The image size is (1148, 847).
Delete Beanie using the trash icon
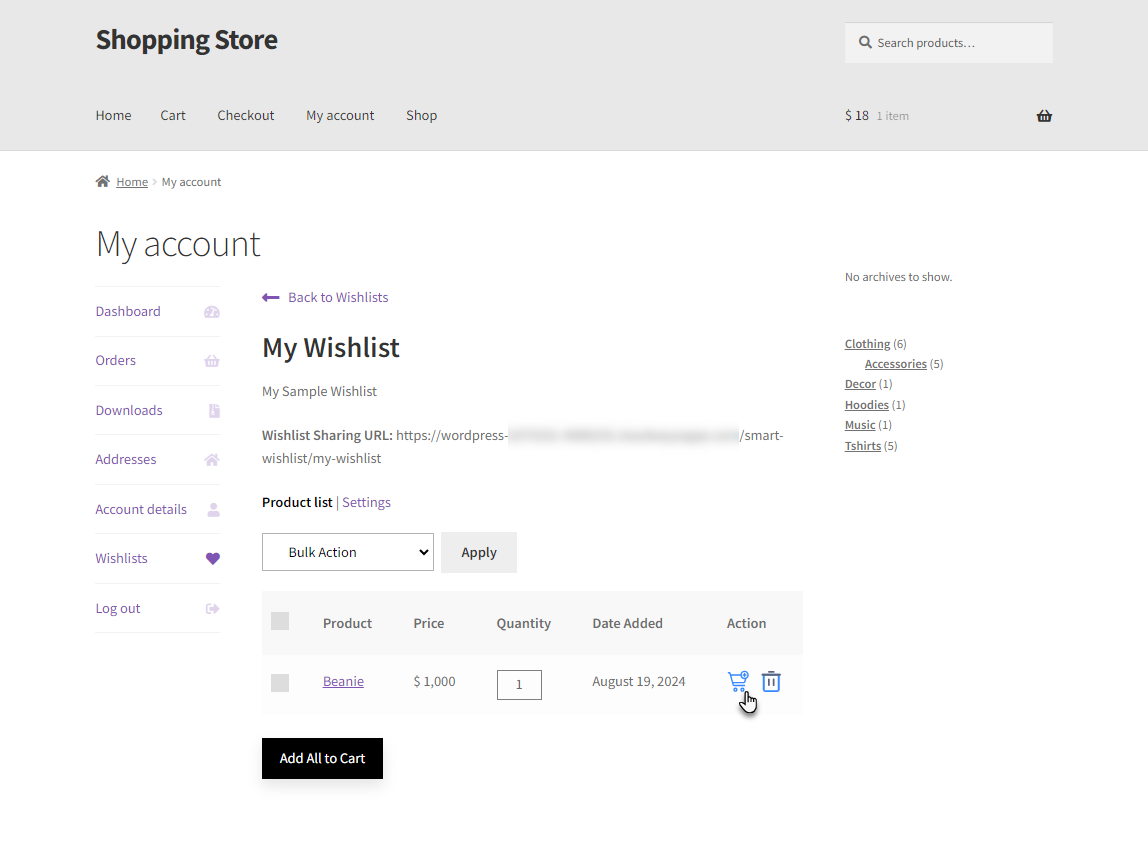(x=771, y=681)
